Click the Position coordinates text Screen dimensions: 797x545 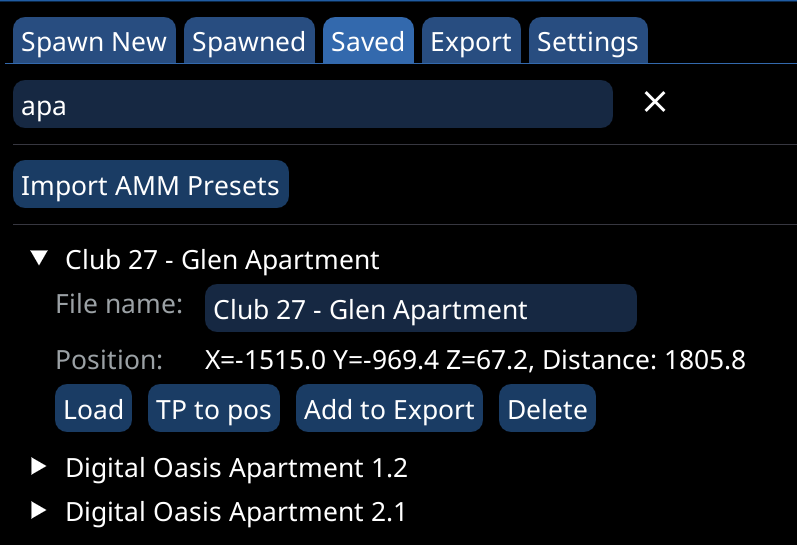[475, 360]
